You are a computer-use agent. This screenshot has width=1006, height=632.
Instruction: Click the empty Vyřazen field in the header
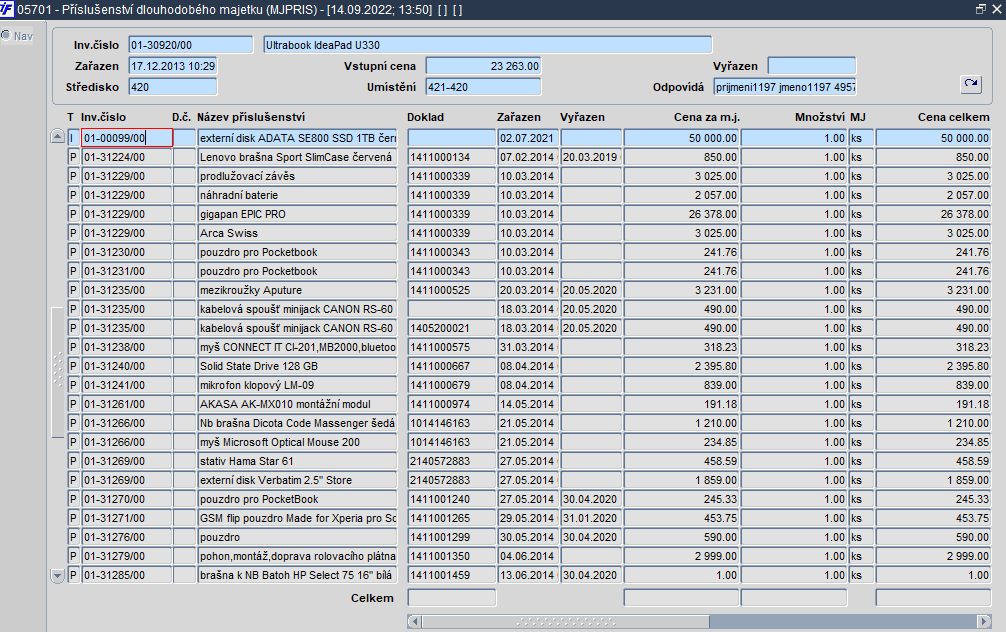811,66
